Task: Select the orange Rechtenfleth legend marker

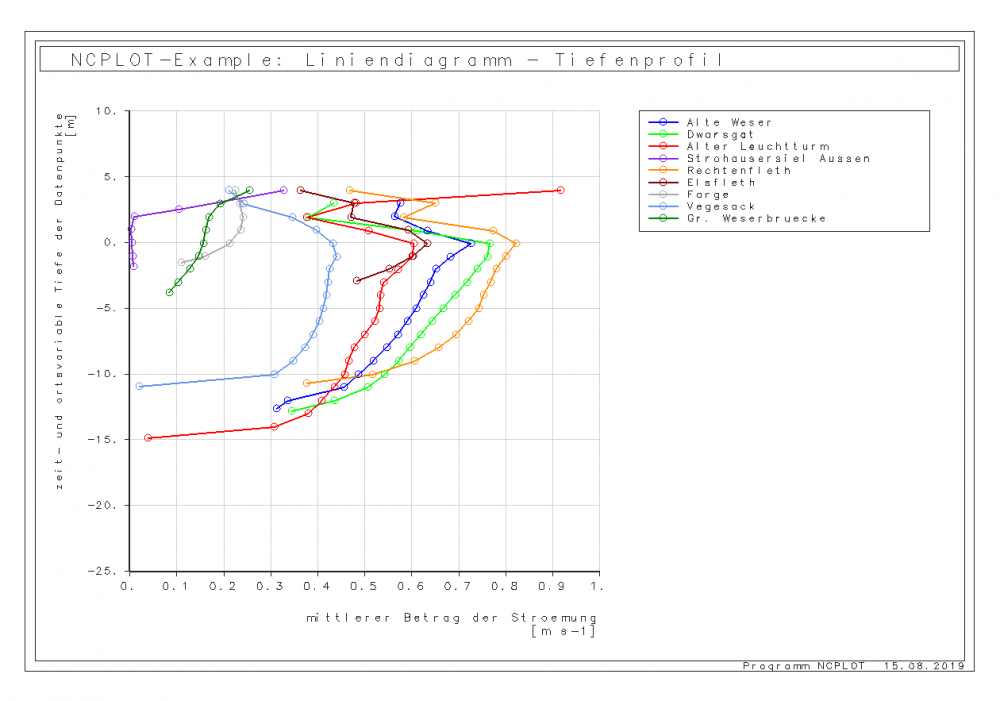Action: (x=663, y=170)
